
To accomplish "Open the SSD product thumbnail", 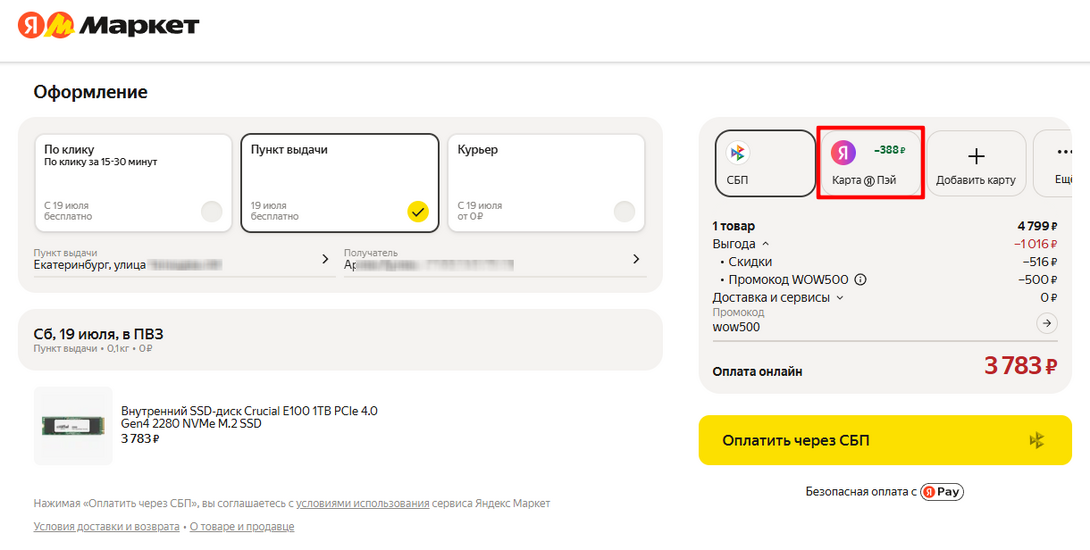I will click(x=73, y=426).
